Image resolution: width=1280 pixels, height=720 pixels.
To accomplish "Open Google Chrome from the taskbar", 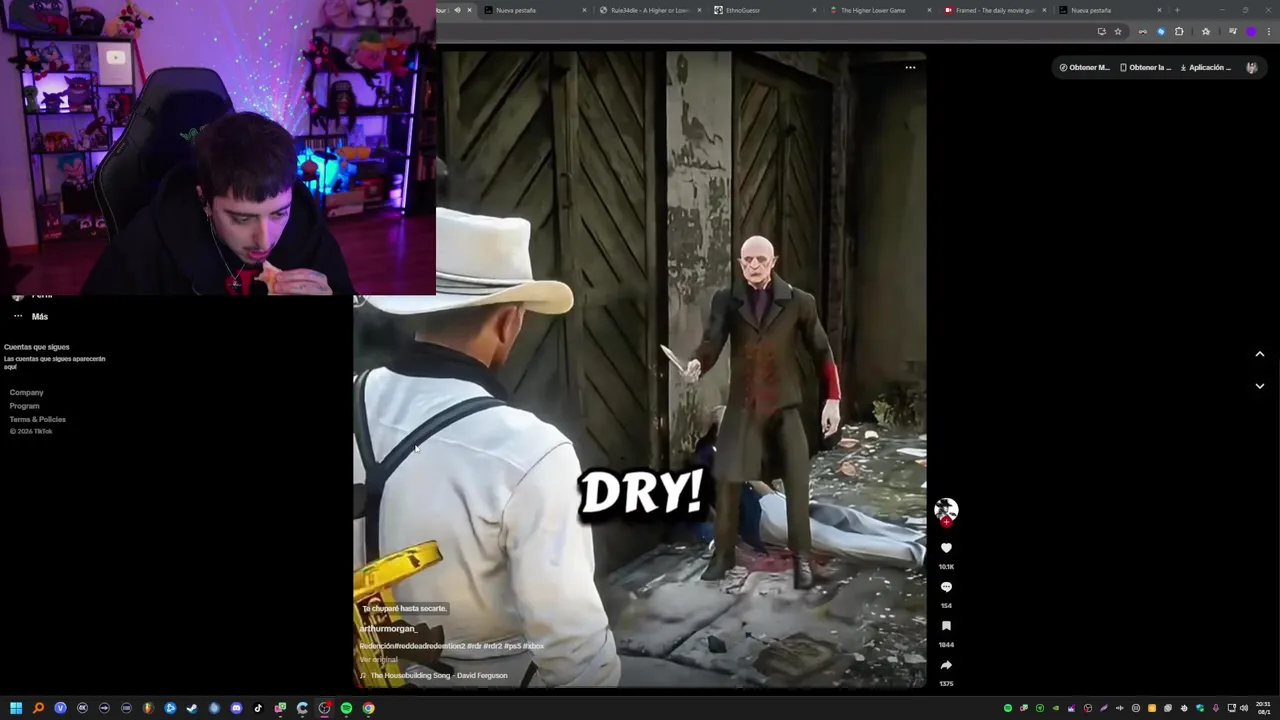I will pos(368,708).
